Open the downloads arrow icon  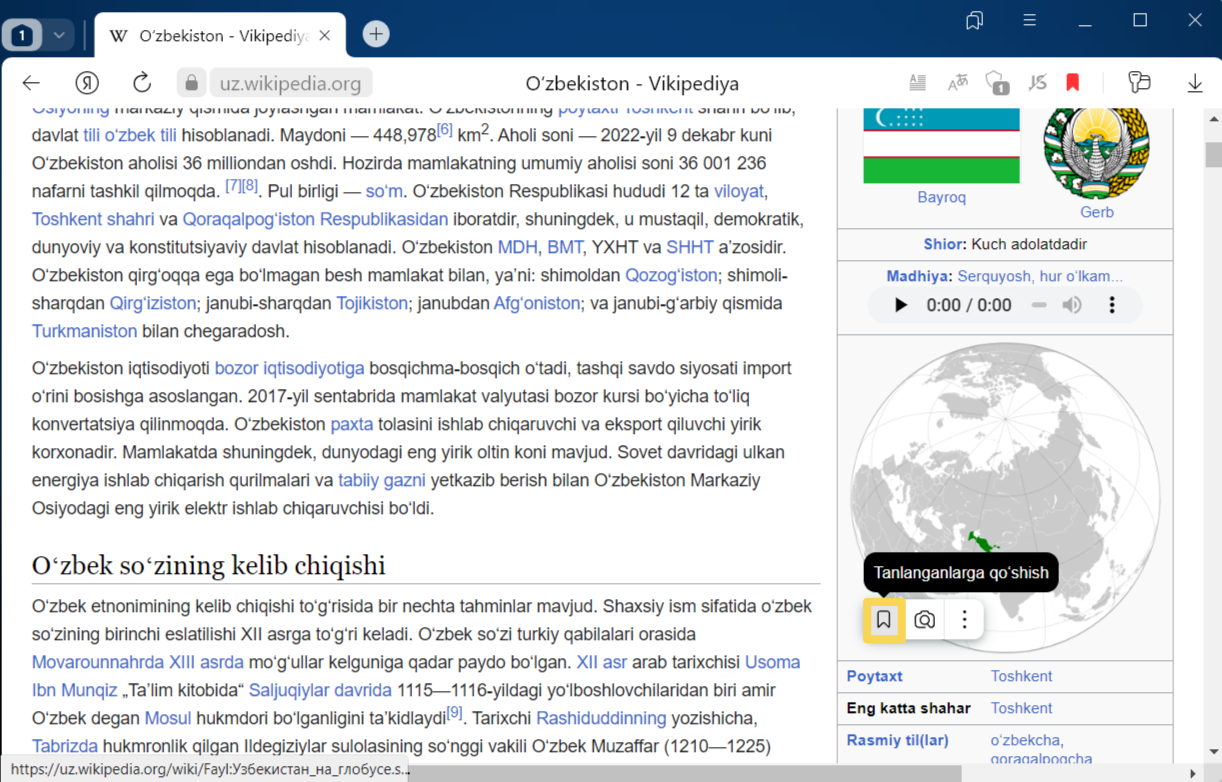pyautogui.click(x=1194, y=83)
